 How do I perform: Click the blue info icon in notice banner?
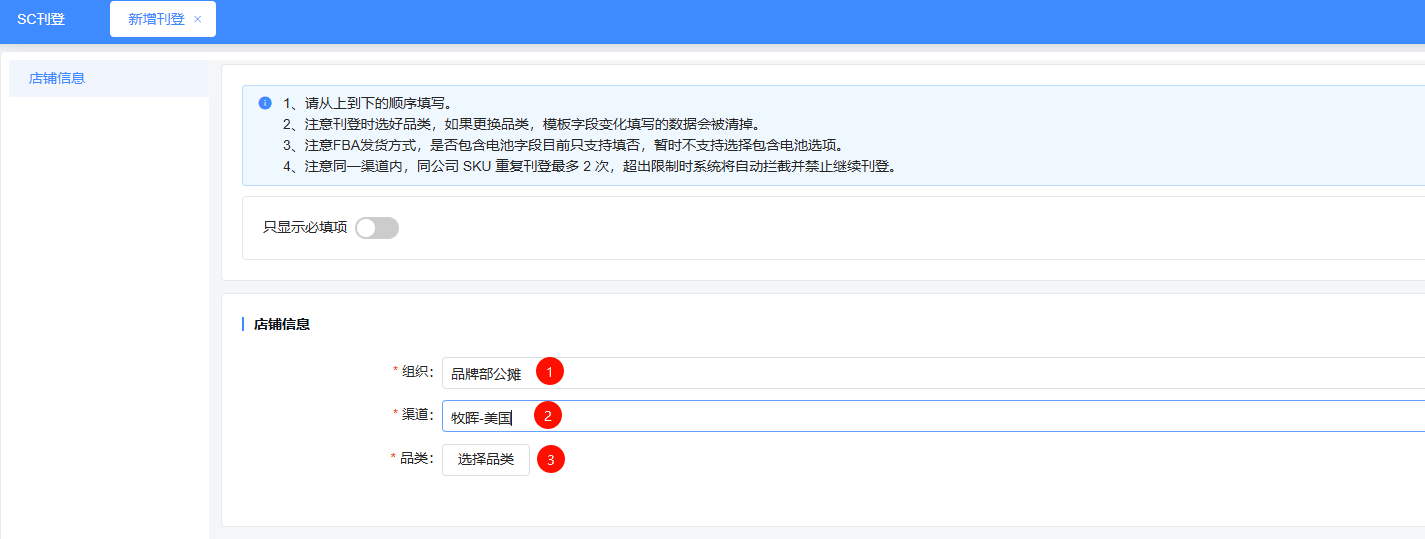265,103
